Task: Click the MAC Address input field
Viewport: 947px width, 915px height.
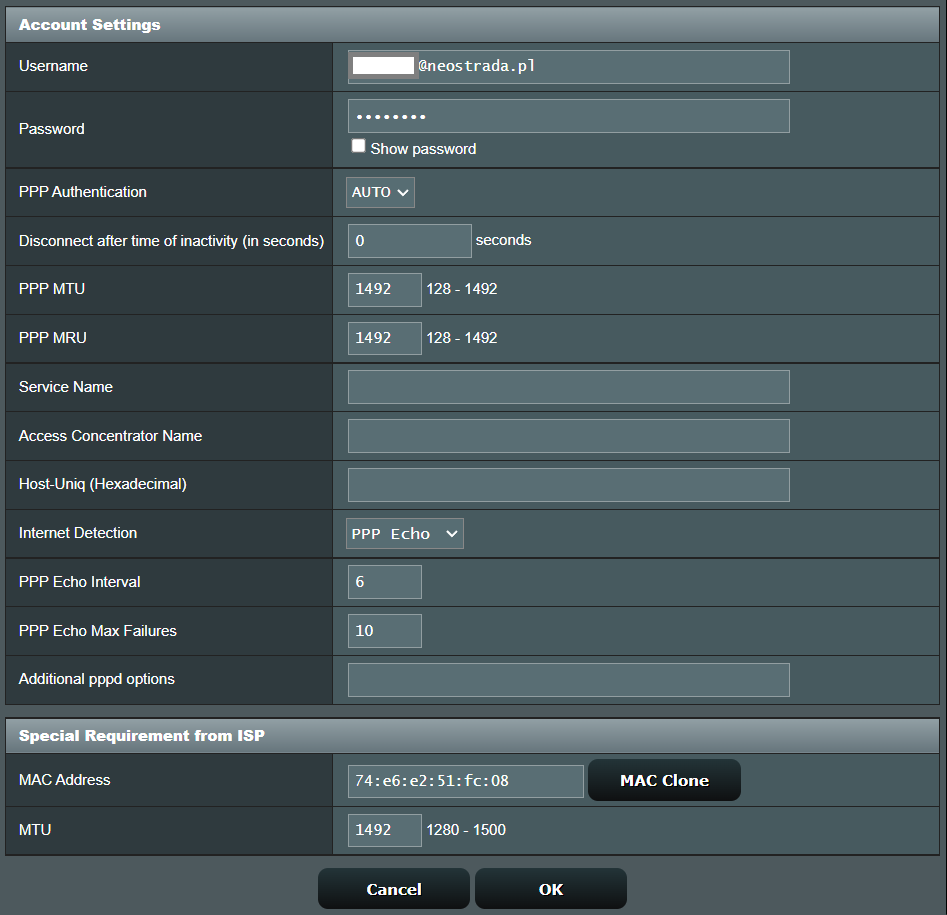Action: click(x=465, y=781)
